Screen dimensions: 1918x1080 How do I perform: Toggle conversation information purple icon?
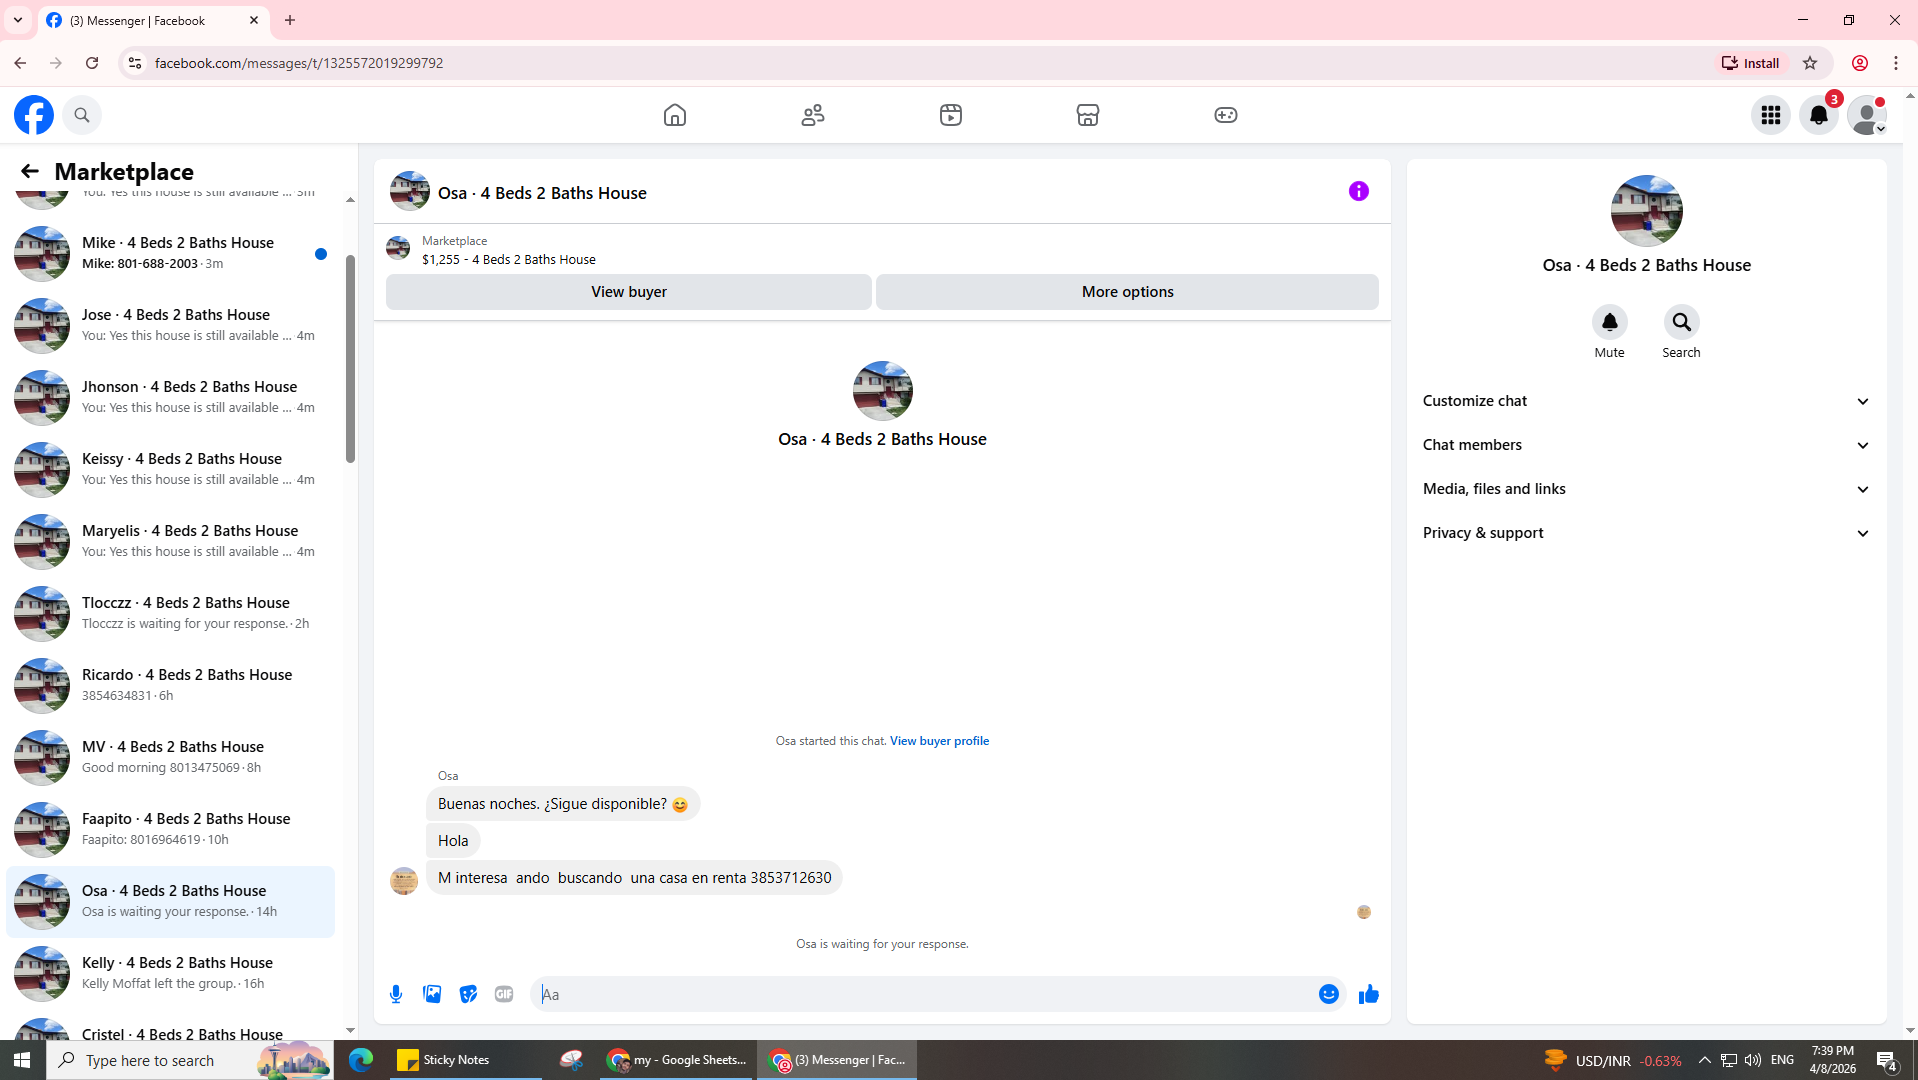(x=1358, y=191)
